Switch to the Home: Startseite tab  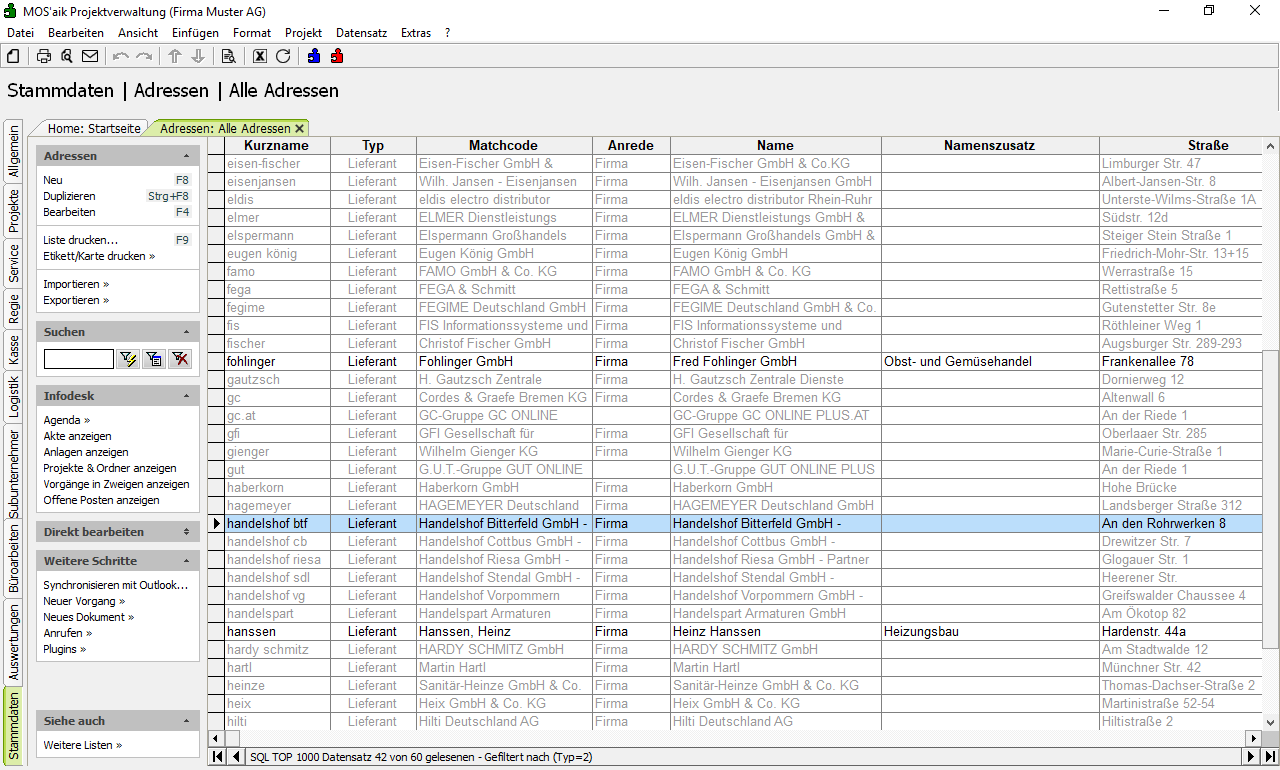point(94,129)
